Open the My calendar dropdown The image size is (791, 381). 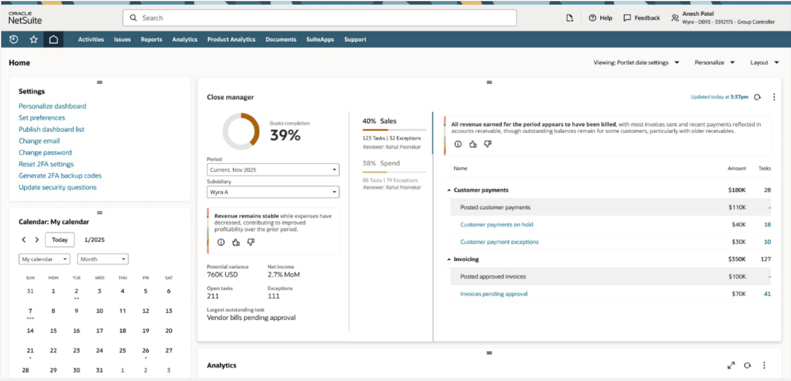click(44, 259)
